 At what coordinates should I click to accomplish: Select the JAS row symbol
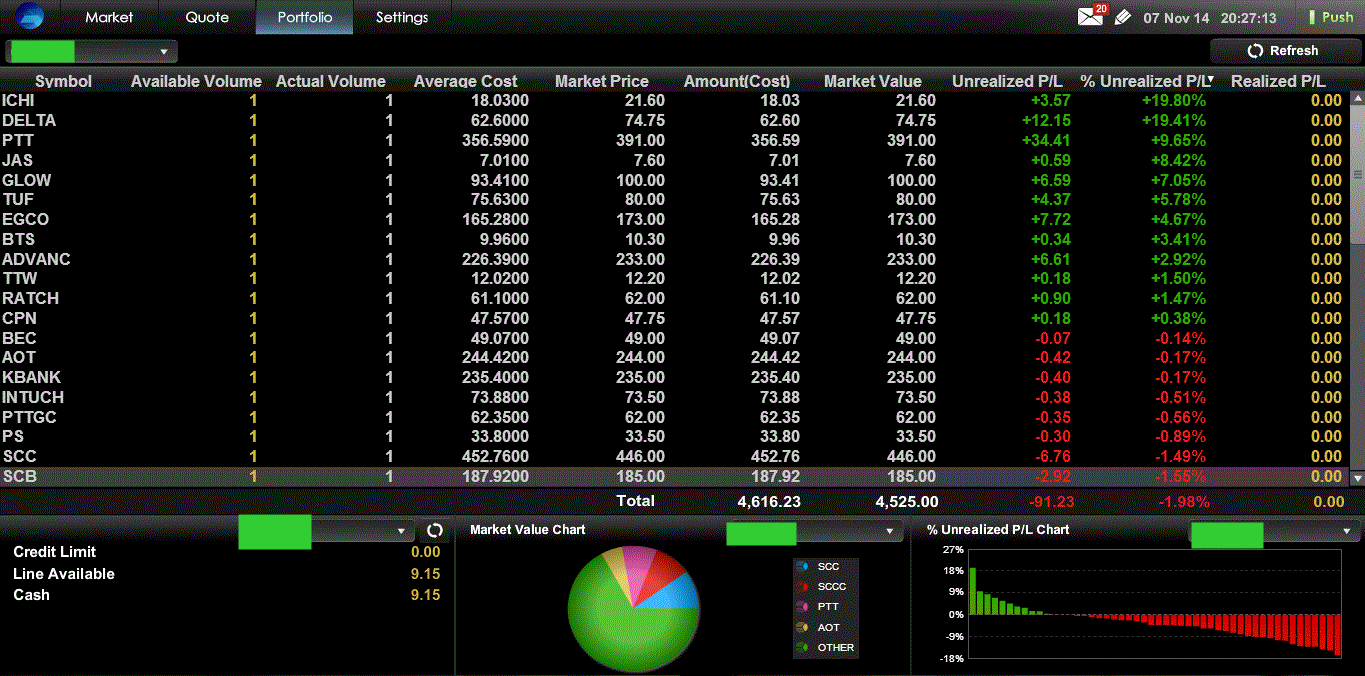click(17, 160)
